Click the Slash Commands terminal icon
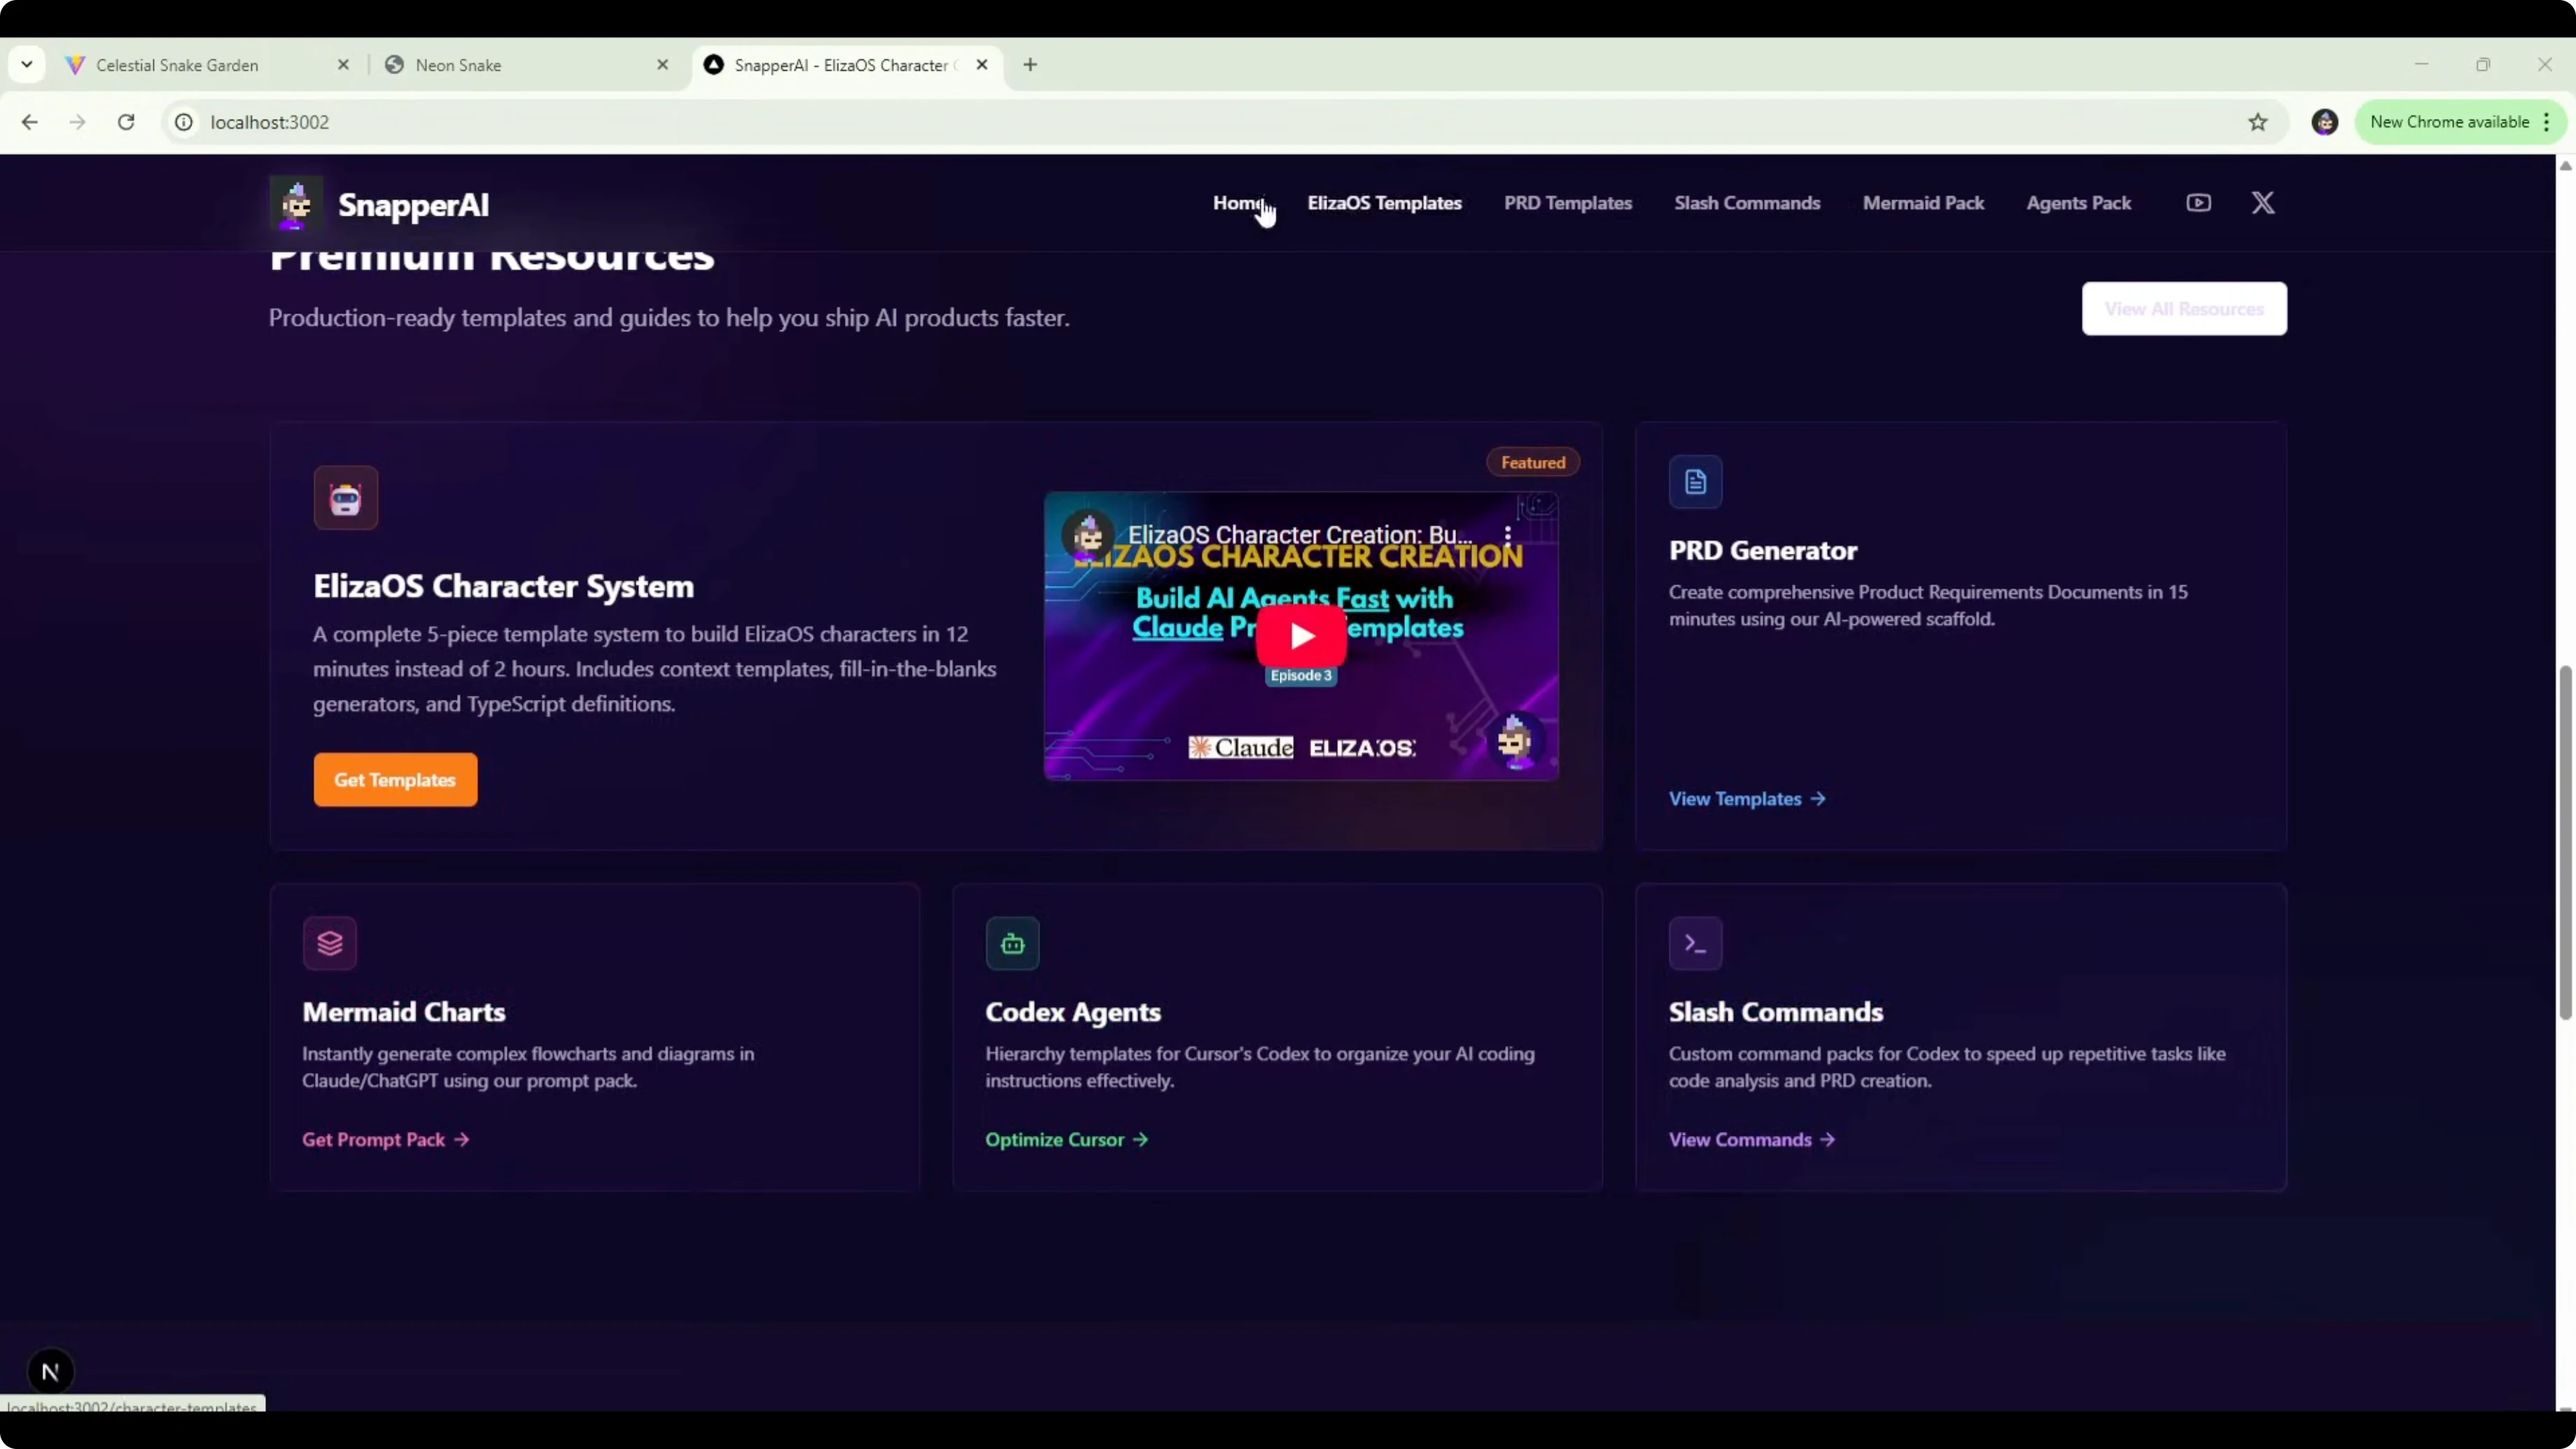The width and height of the screenshot is (2576, 1449). (1695, 943)
